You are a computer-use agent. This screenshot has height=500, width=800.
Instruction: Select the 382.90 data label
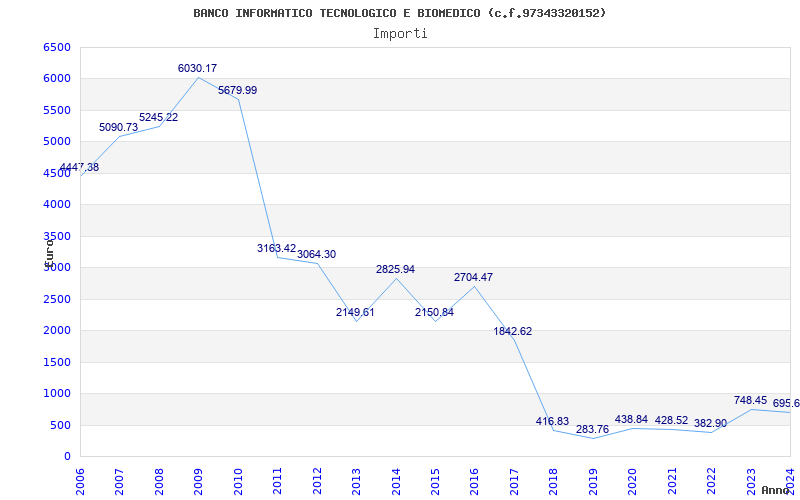point(710,423)
